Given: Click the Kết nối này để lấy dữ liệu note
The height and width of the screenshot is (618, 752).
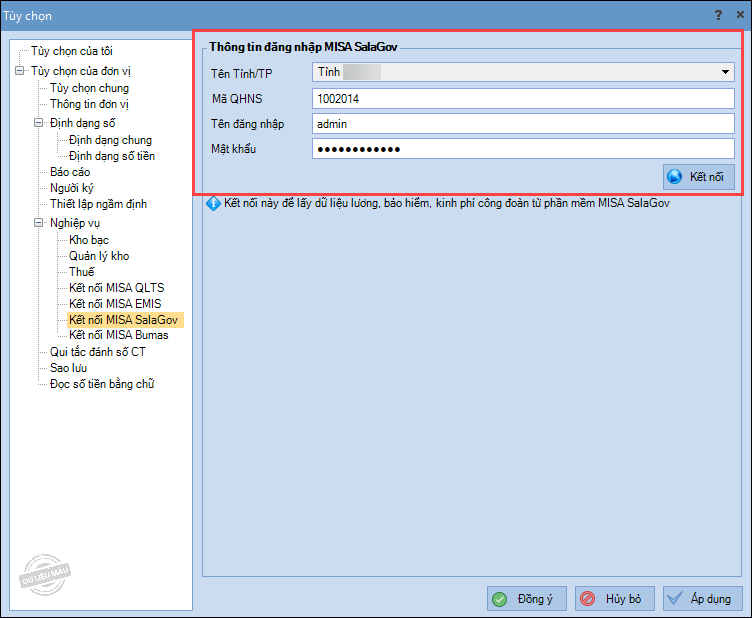Looking at the screenshot, I should 446,203.
